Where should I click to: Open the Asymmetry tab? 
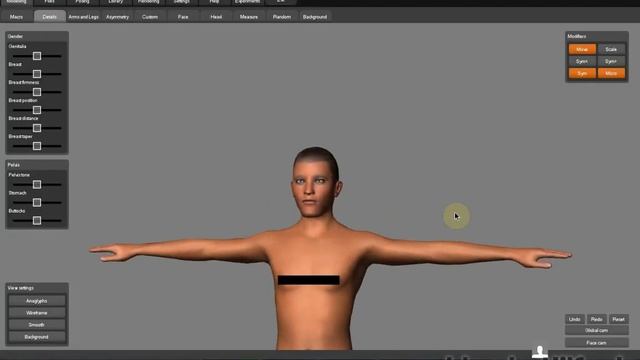[x=117, y=17]
